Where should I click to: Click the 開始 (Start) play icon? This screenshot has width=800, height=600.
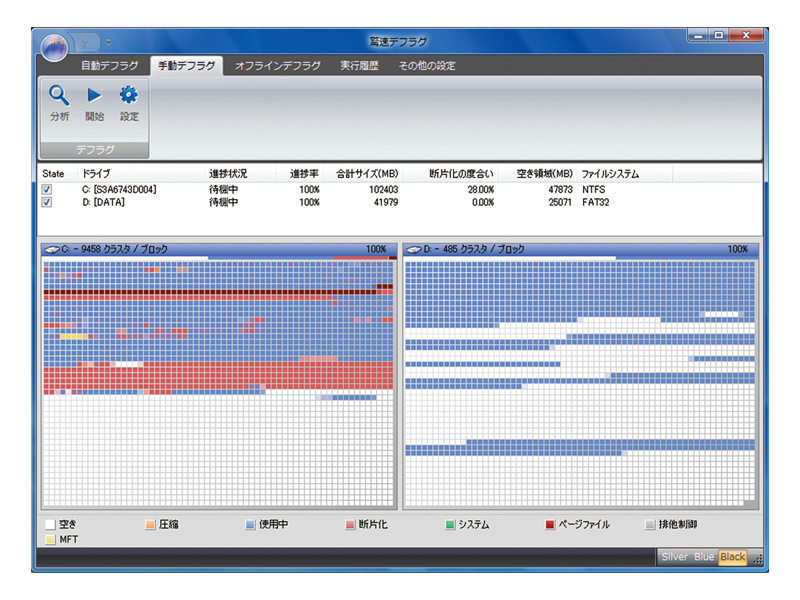pos(94,97)
